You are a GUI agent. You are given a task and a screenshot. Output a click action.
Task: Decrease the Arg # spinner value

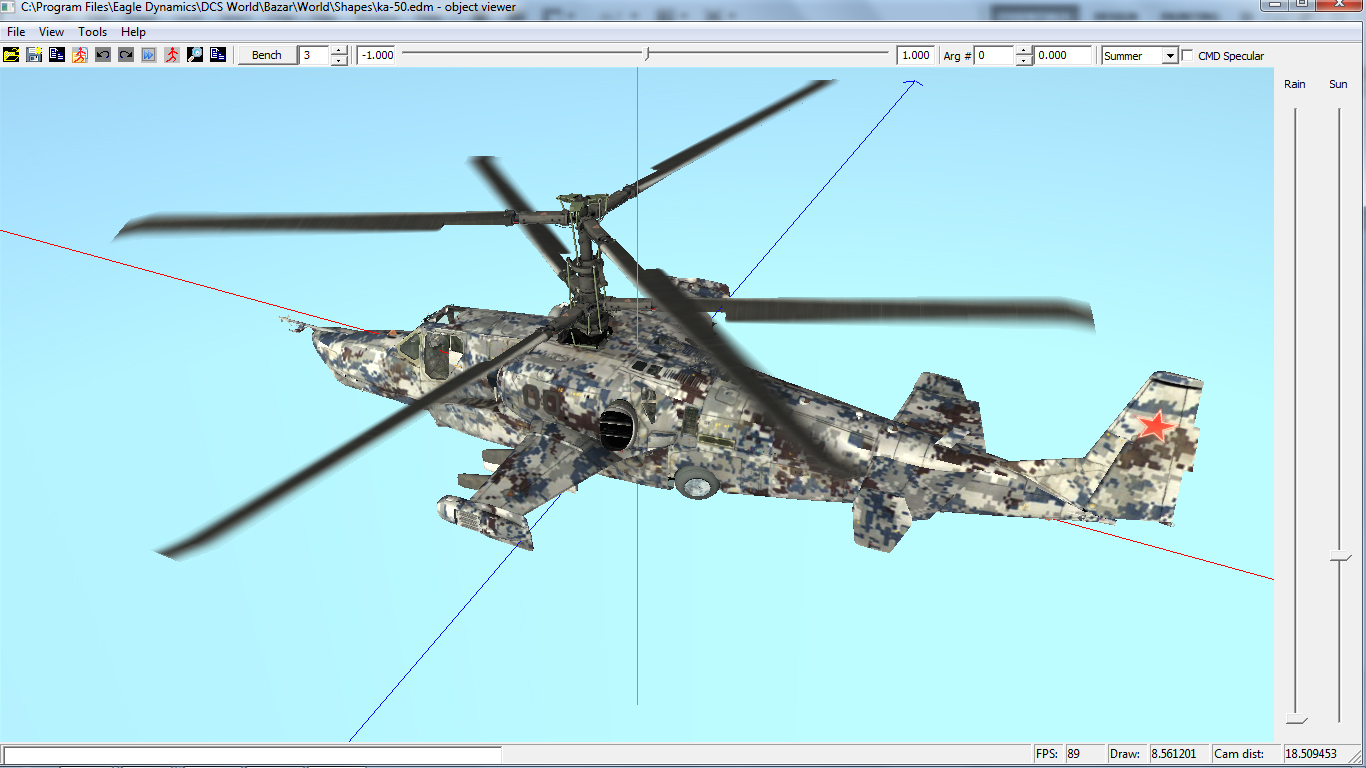[x=1024, y=61]
